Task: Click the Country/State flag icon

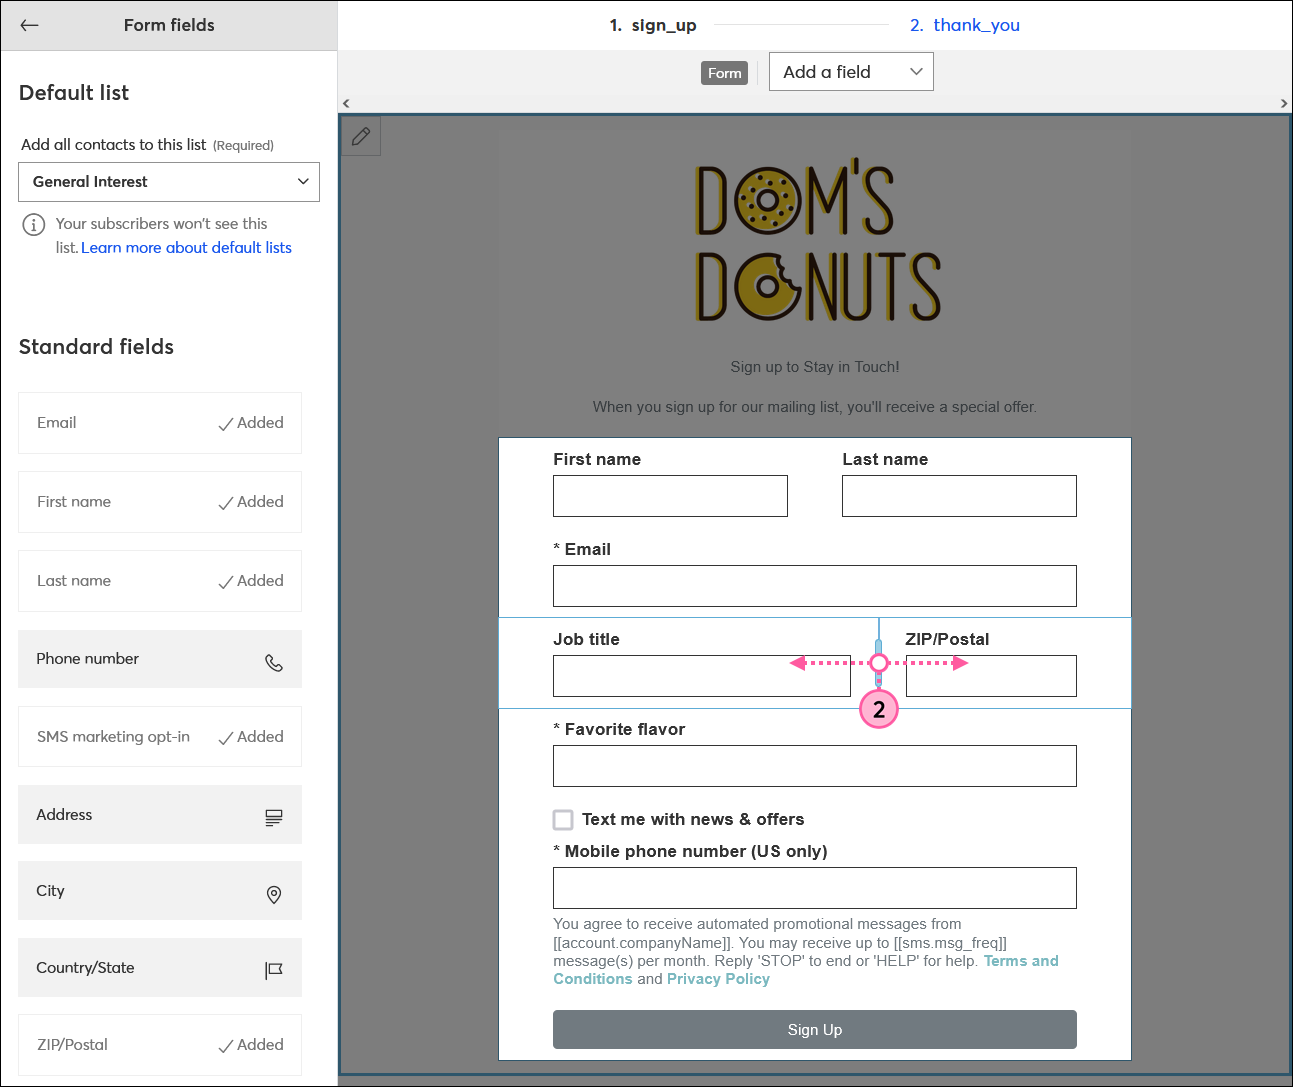Action: pyautogui.click(x=274, y=970)
